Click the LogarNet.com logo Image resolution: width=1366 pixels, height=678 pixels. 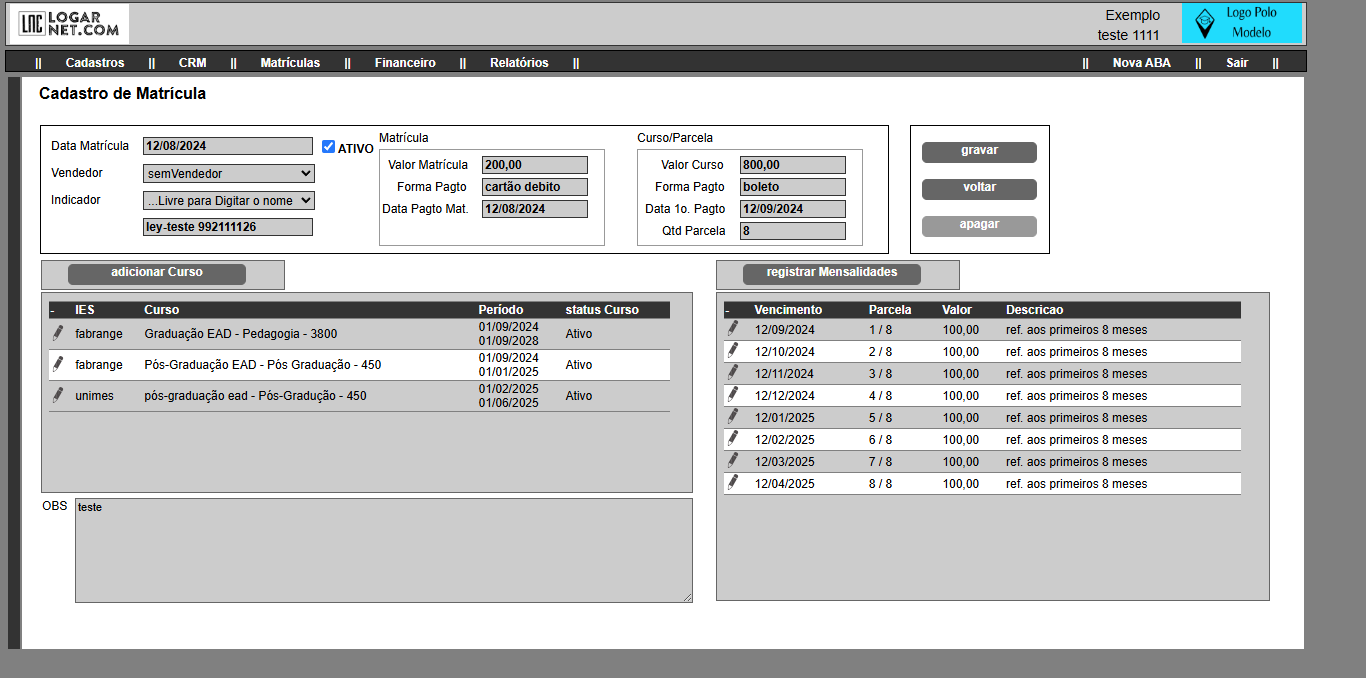point(70,24)
